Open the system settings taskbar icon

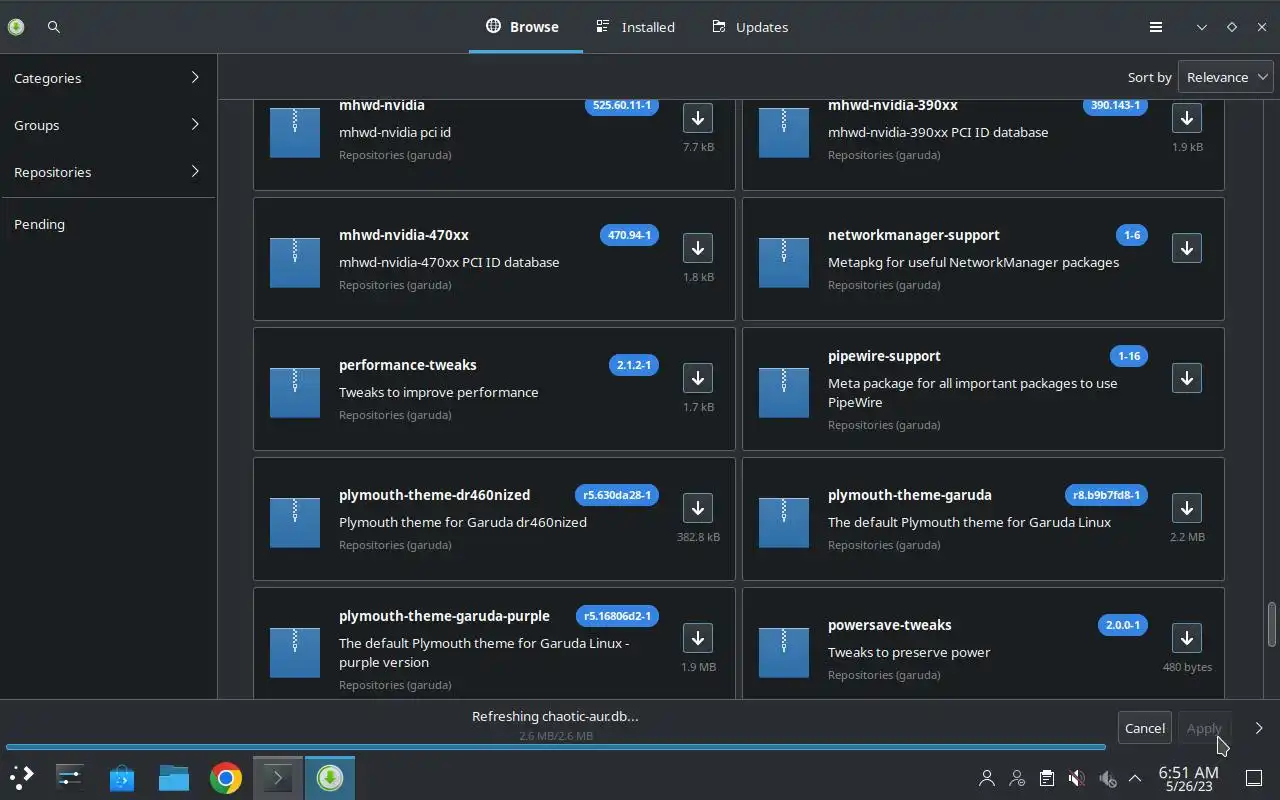[70, 777]
